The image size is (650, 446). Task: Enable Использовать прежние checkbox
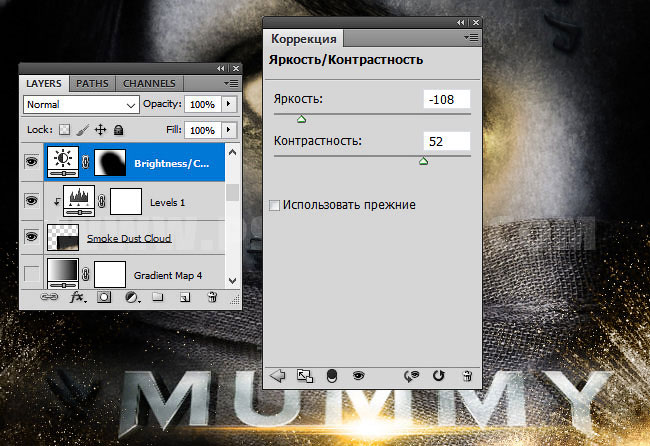tap(274, 205)
